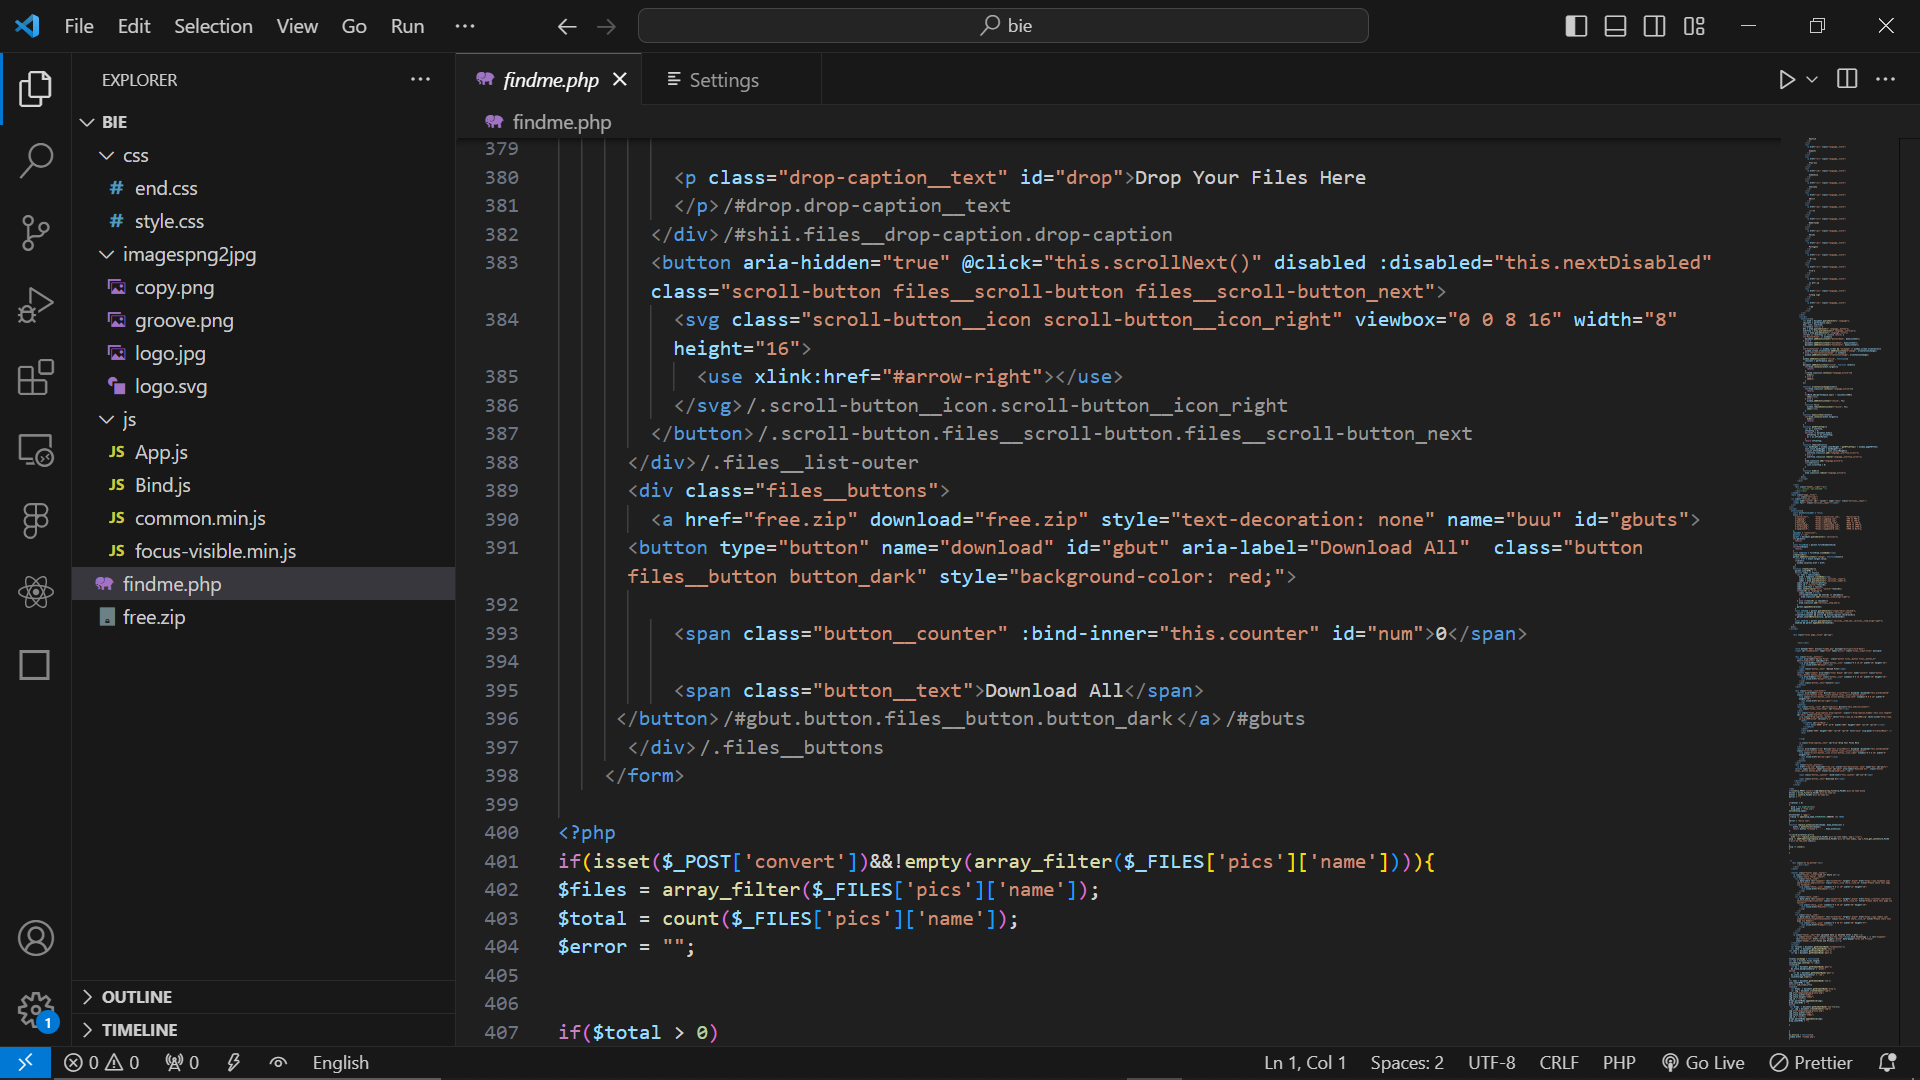The width and height of the screenshot is (1920, 1080).
Task: Click Prettier in the status bar
Action: (1811, 1063)
